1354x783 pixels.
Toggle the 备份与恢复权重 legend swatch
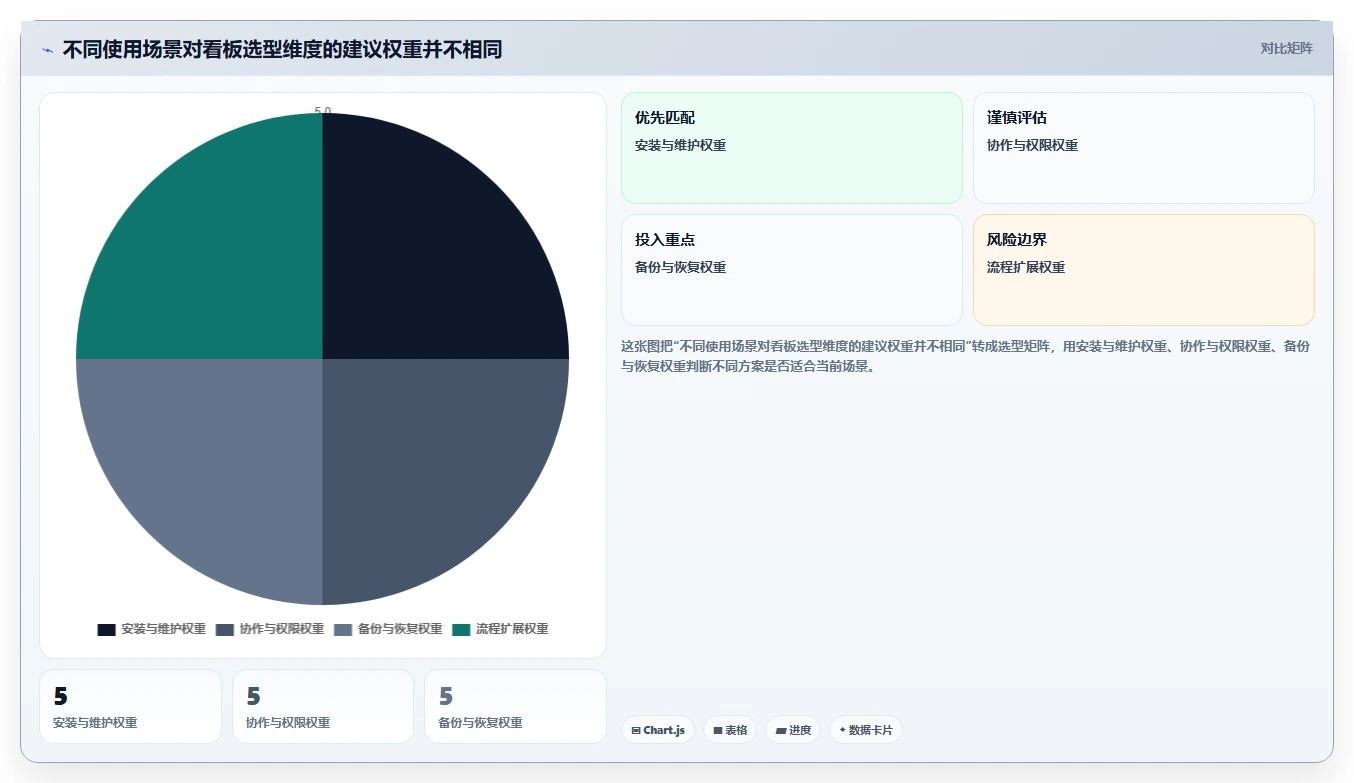tap(343, 629)
